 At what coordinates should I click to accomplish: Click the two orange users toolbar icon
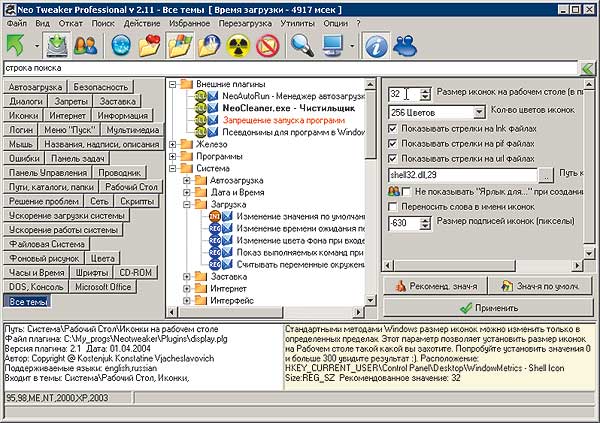pos(85,45)
